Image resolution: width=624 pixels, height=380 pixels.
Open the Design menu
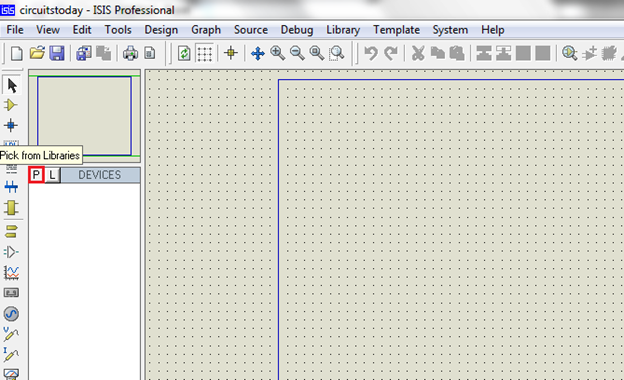tap(161, 30)
